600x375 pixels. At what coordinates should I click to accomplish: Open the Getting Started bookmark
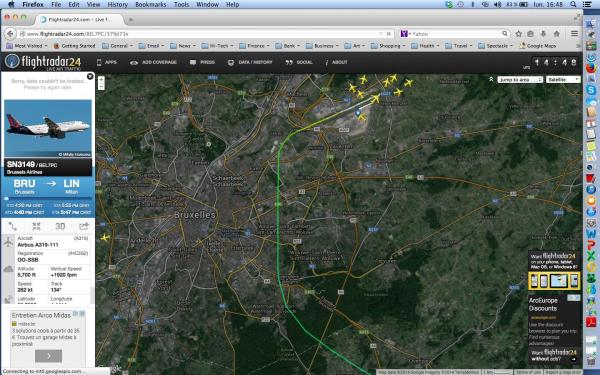point(74,46)
